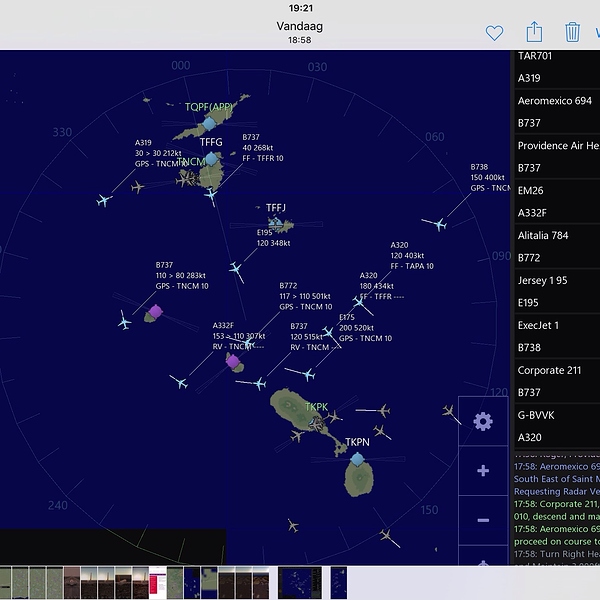This screenshot has width=600, height=600.
Task: Select the E195 120 348kt aircraft
Action: pos(236,269)
